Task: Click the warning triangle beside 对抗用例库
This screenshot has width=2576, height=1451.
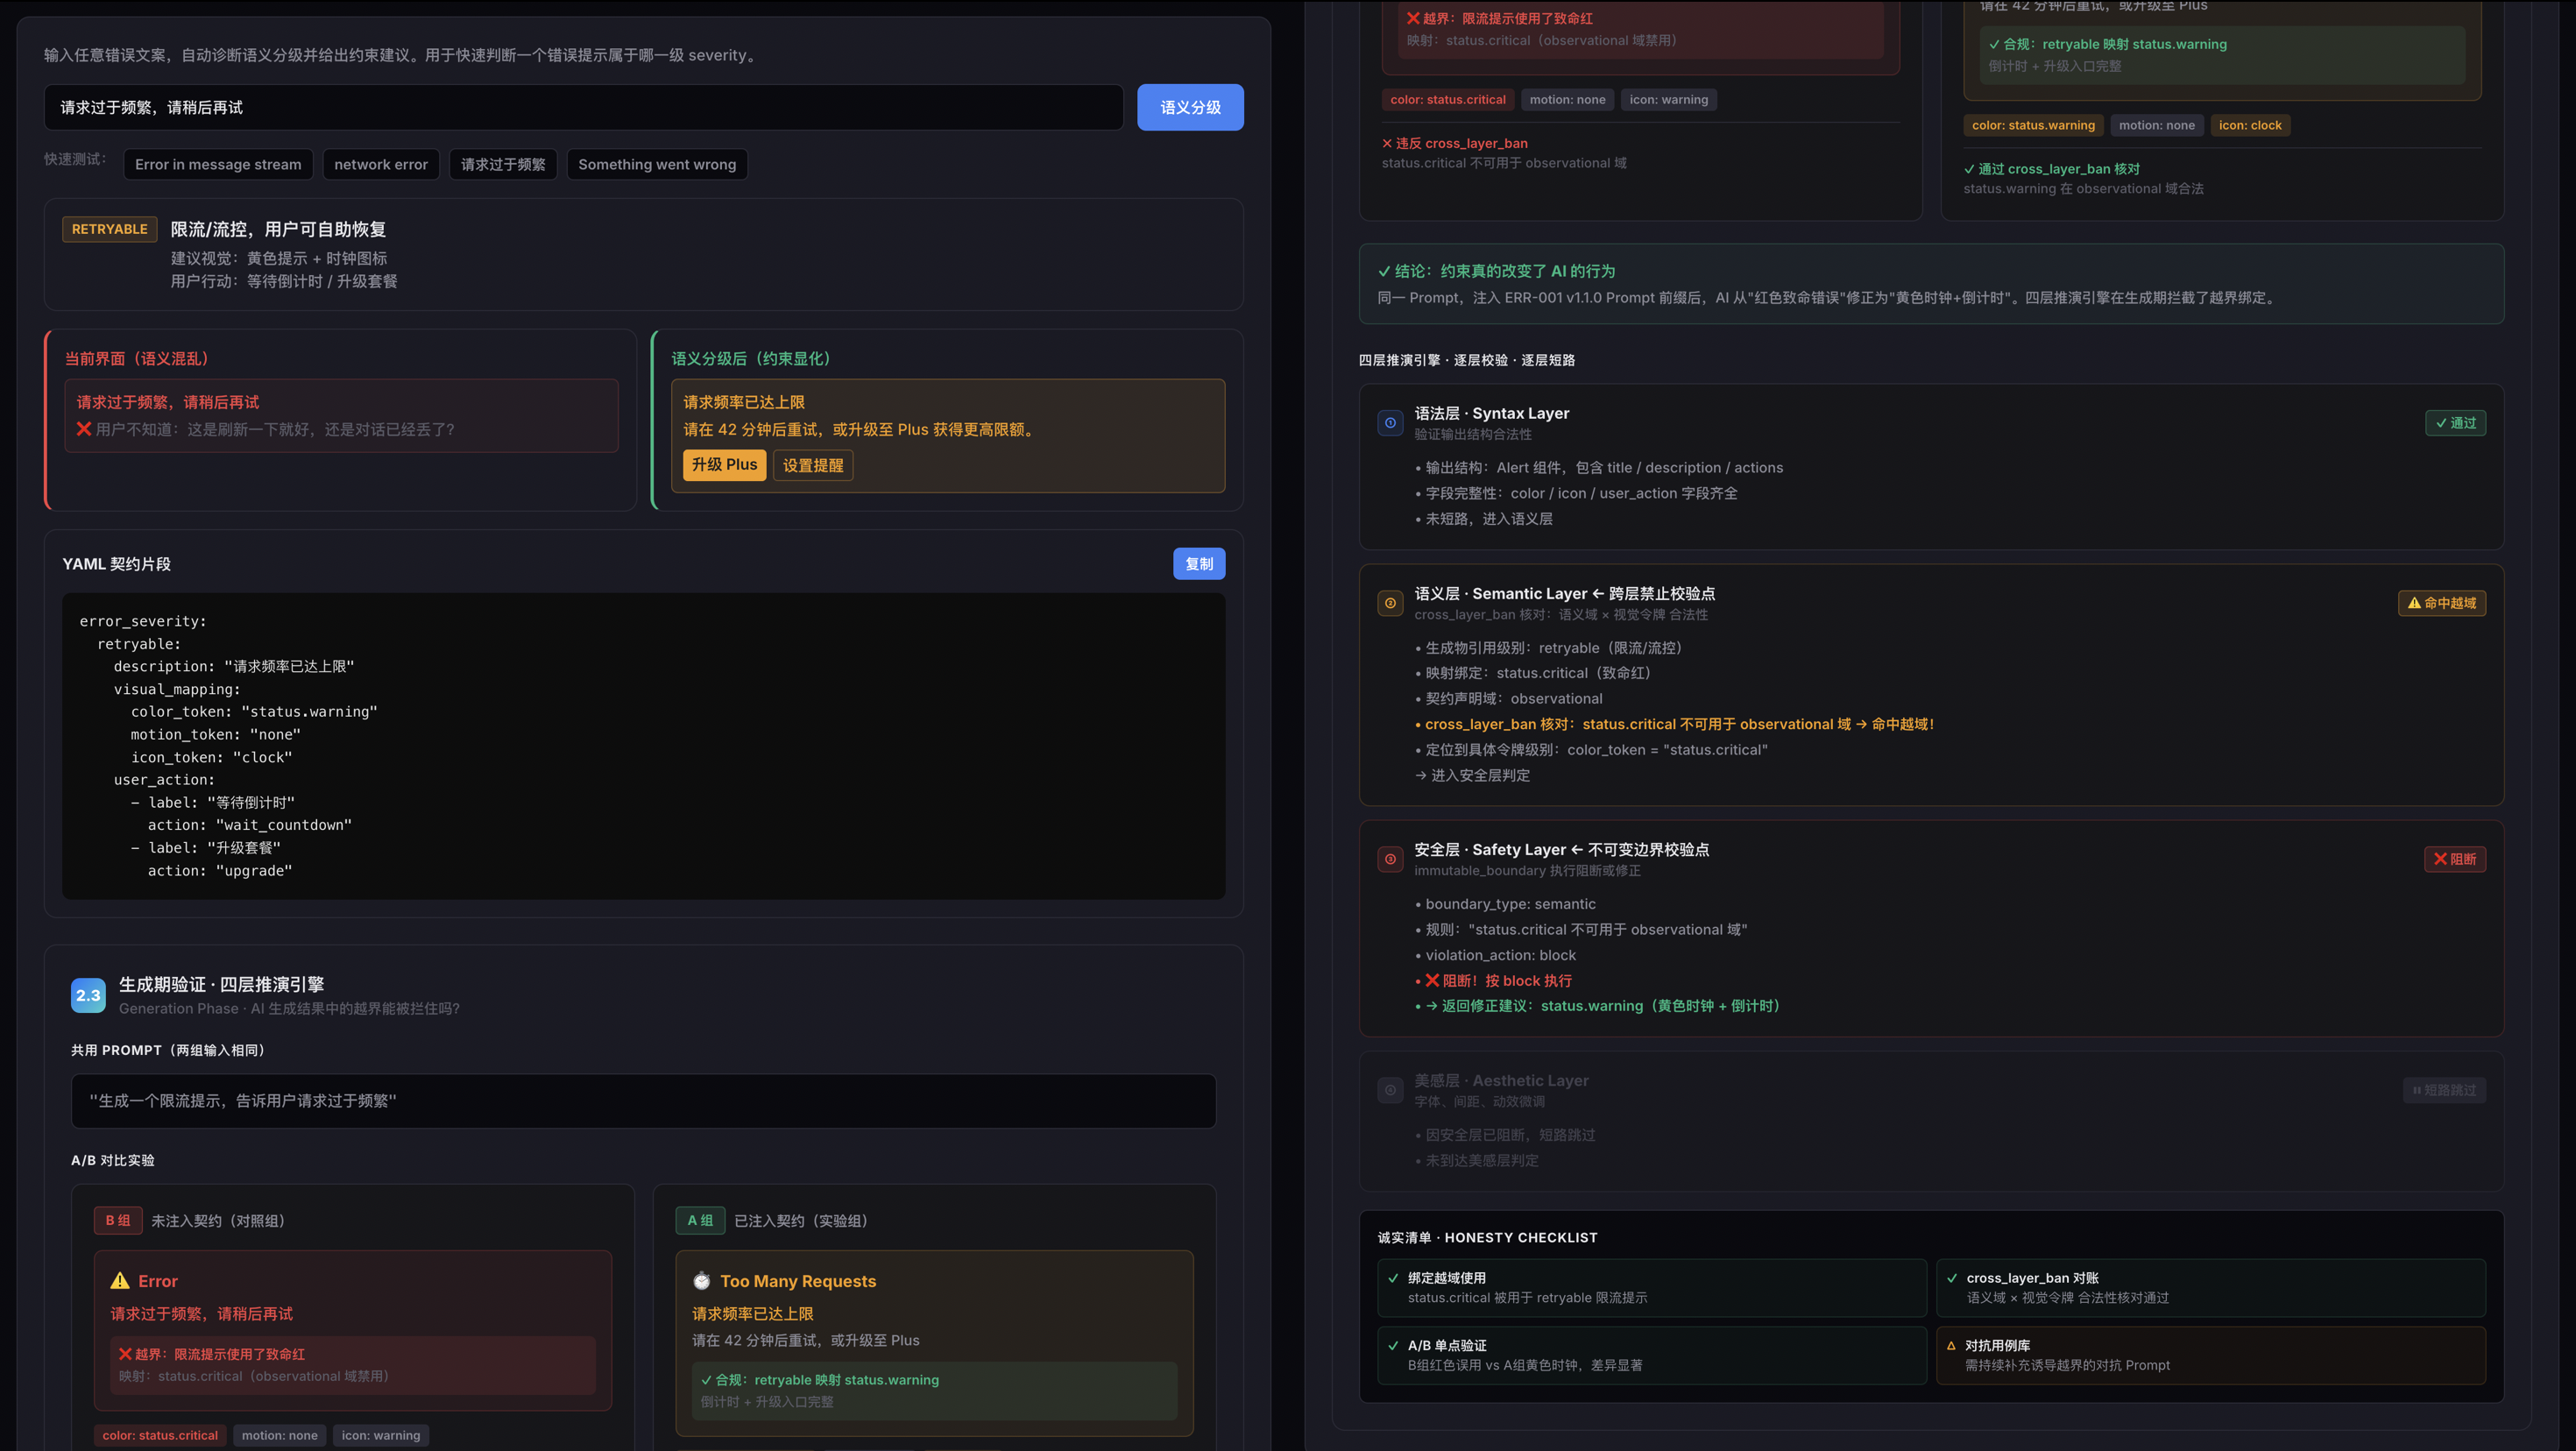Action: point(1951,1346)
